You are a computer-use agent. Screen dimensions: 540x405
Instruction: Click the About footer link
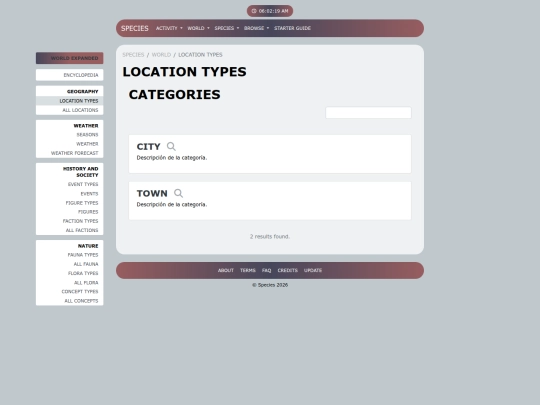(226, 271)
